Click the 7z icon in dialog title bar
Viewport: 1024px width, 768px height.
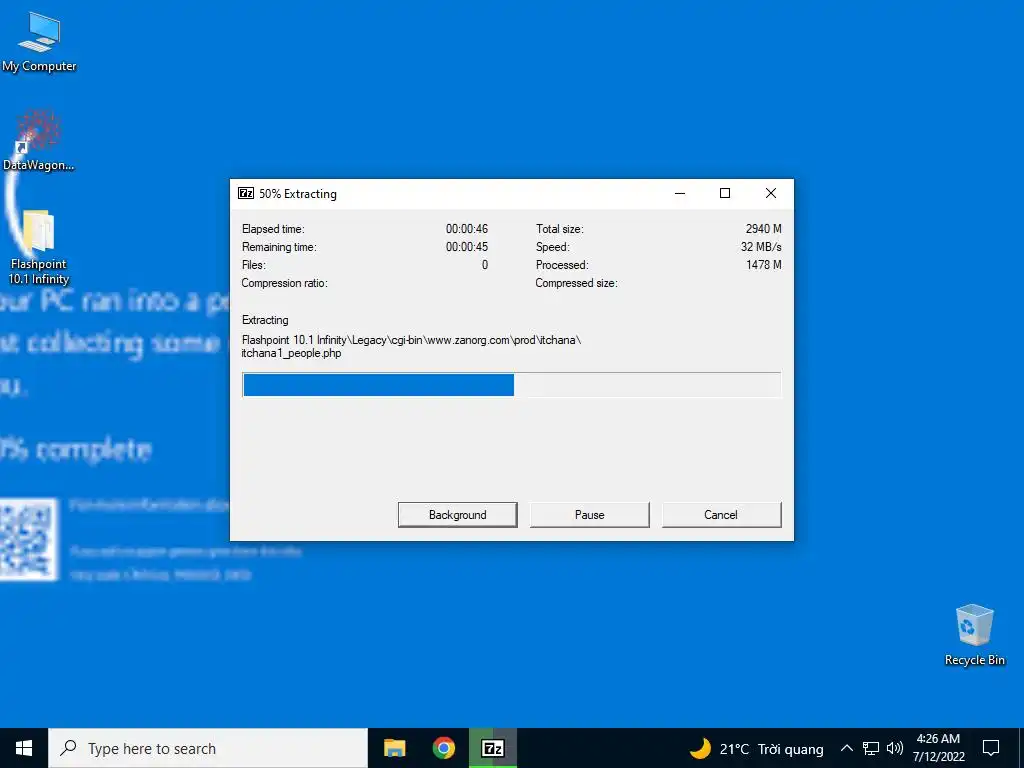(246, 193)
